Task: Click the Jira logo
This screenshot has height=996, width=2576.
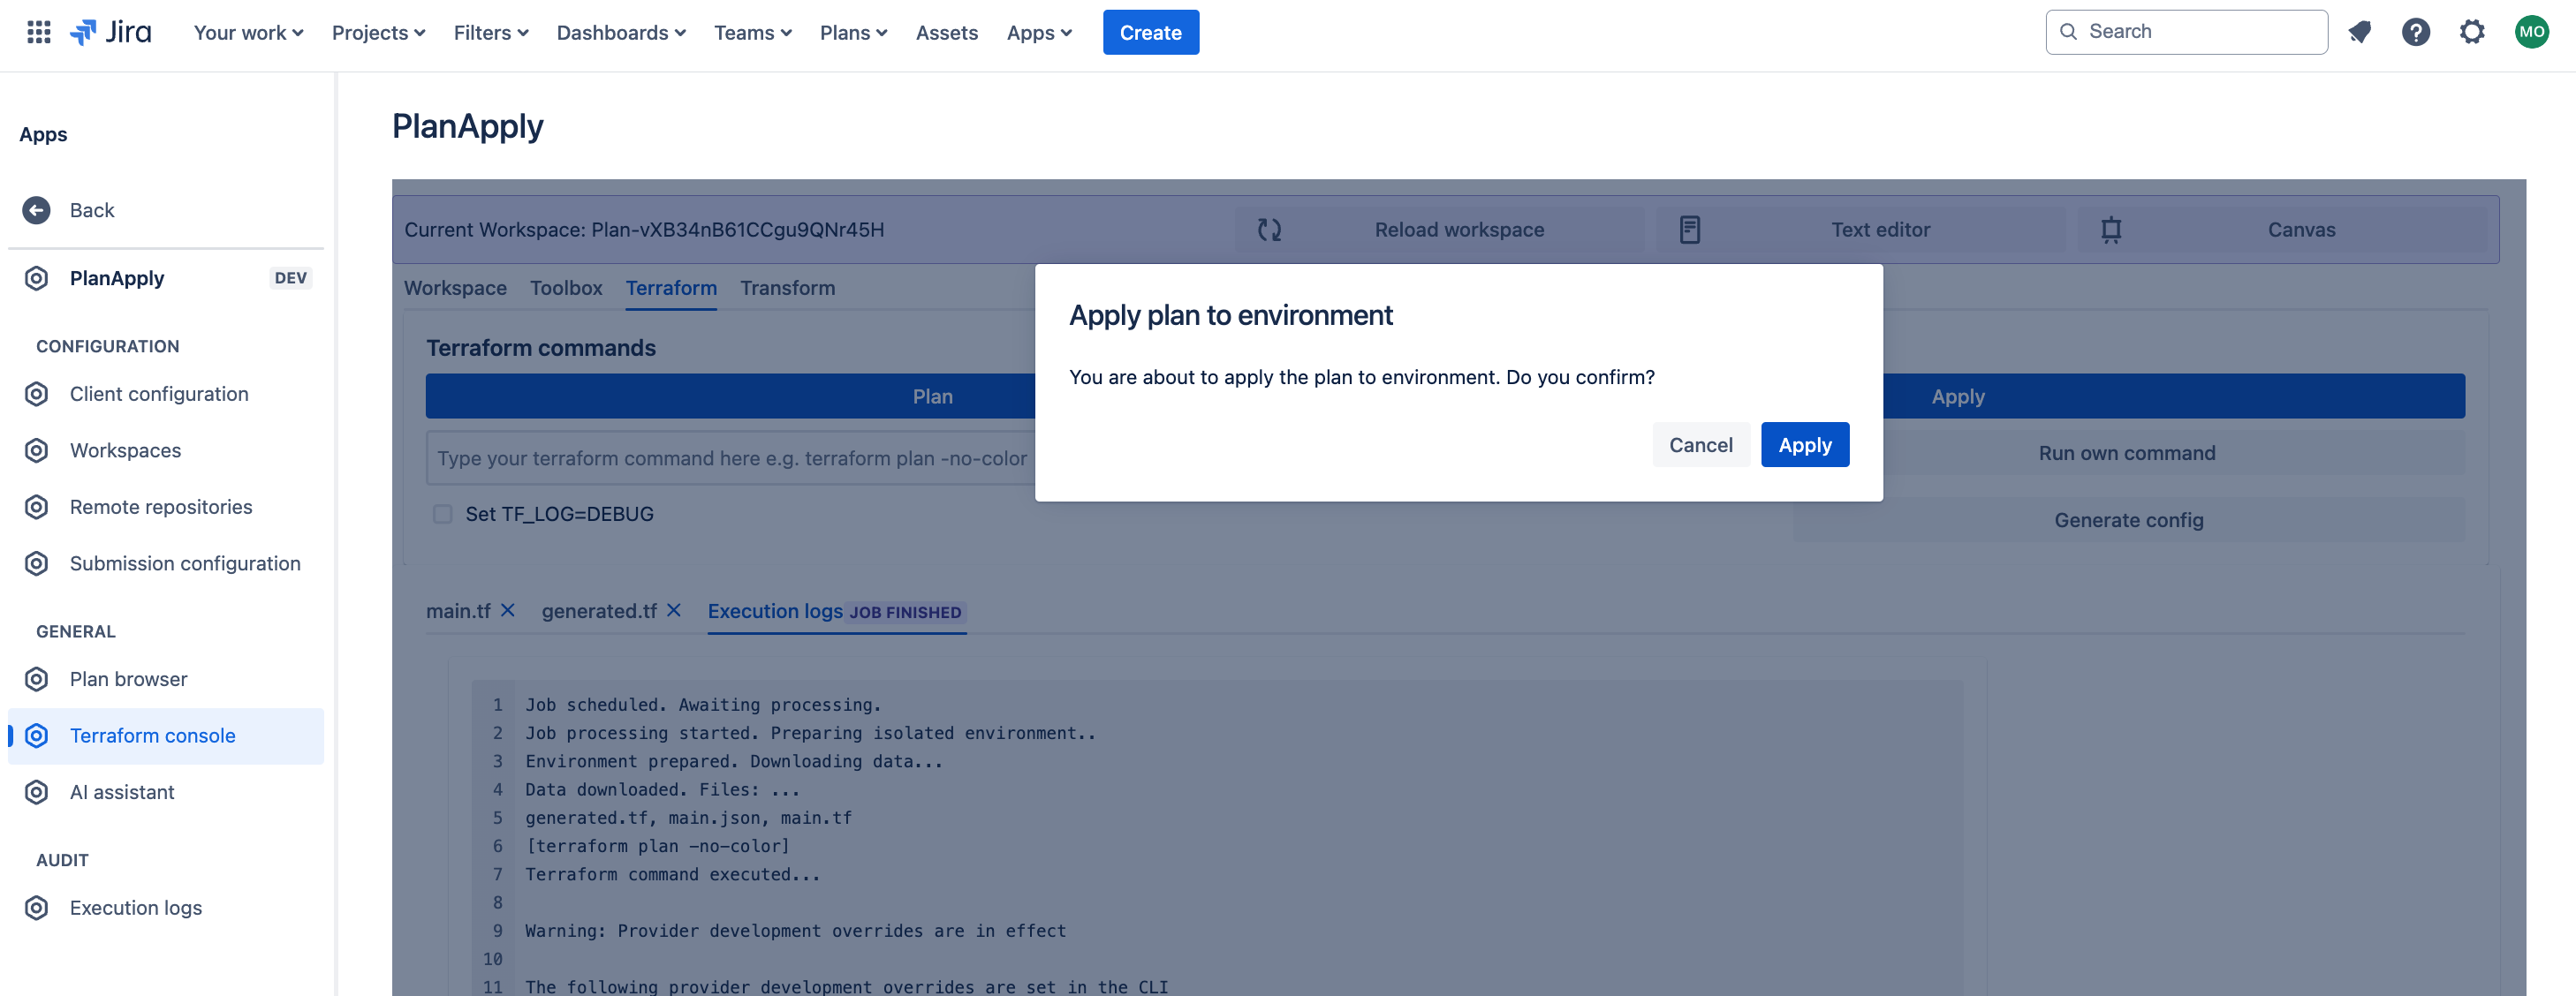Action: pos(111,32)
